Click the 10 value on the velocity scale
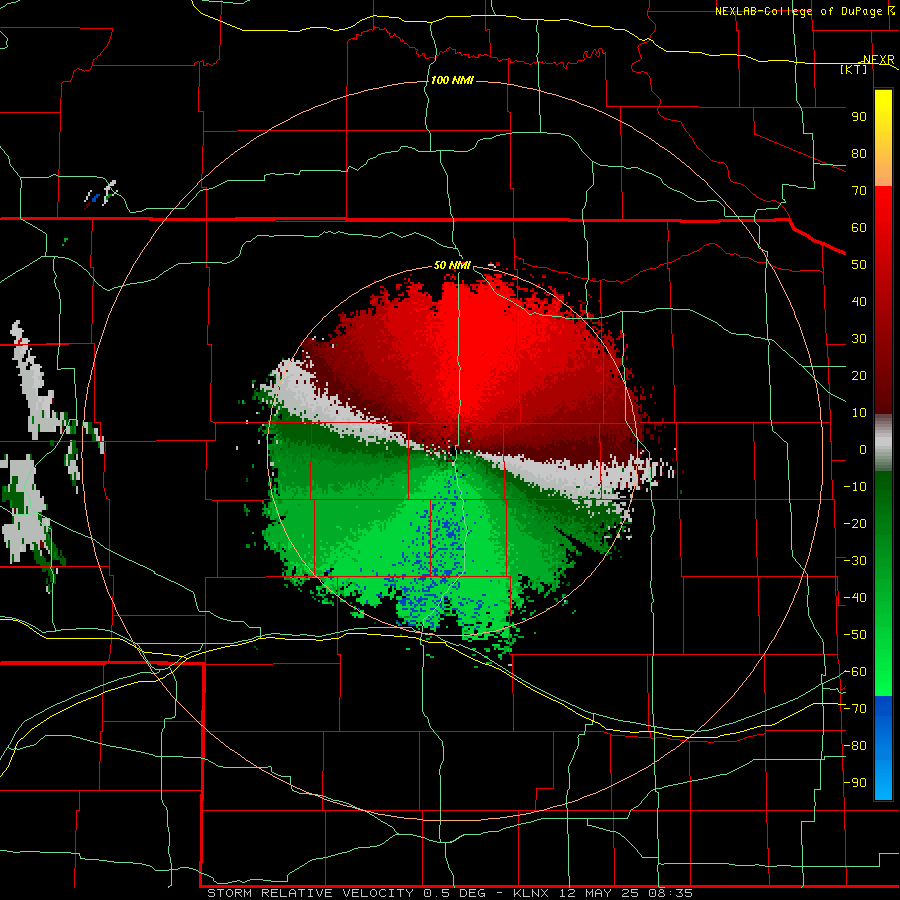 [x=859, y=413]
